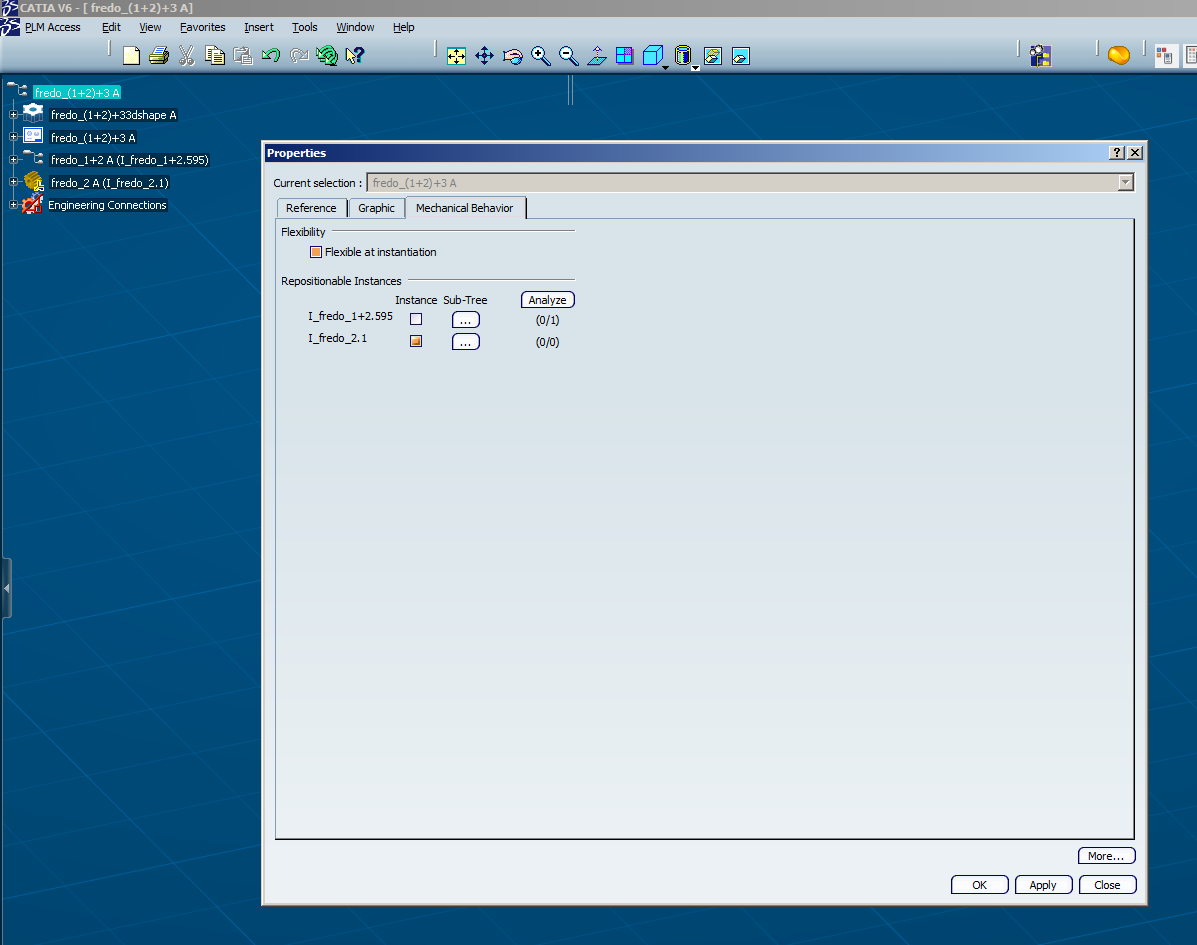The height and width of the screenshot is (945, 1197).
Task: Click Sub-Tree button for I_fredo_2.1
Action: 466,342
